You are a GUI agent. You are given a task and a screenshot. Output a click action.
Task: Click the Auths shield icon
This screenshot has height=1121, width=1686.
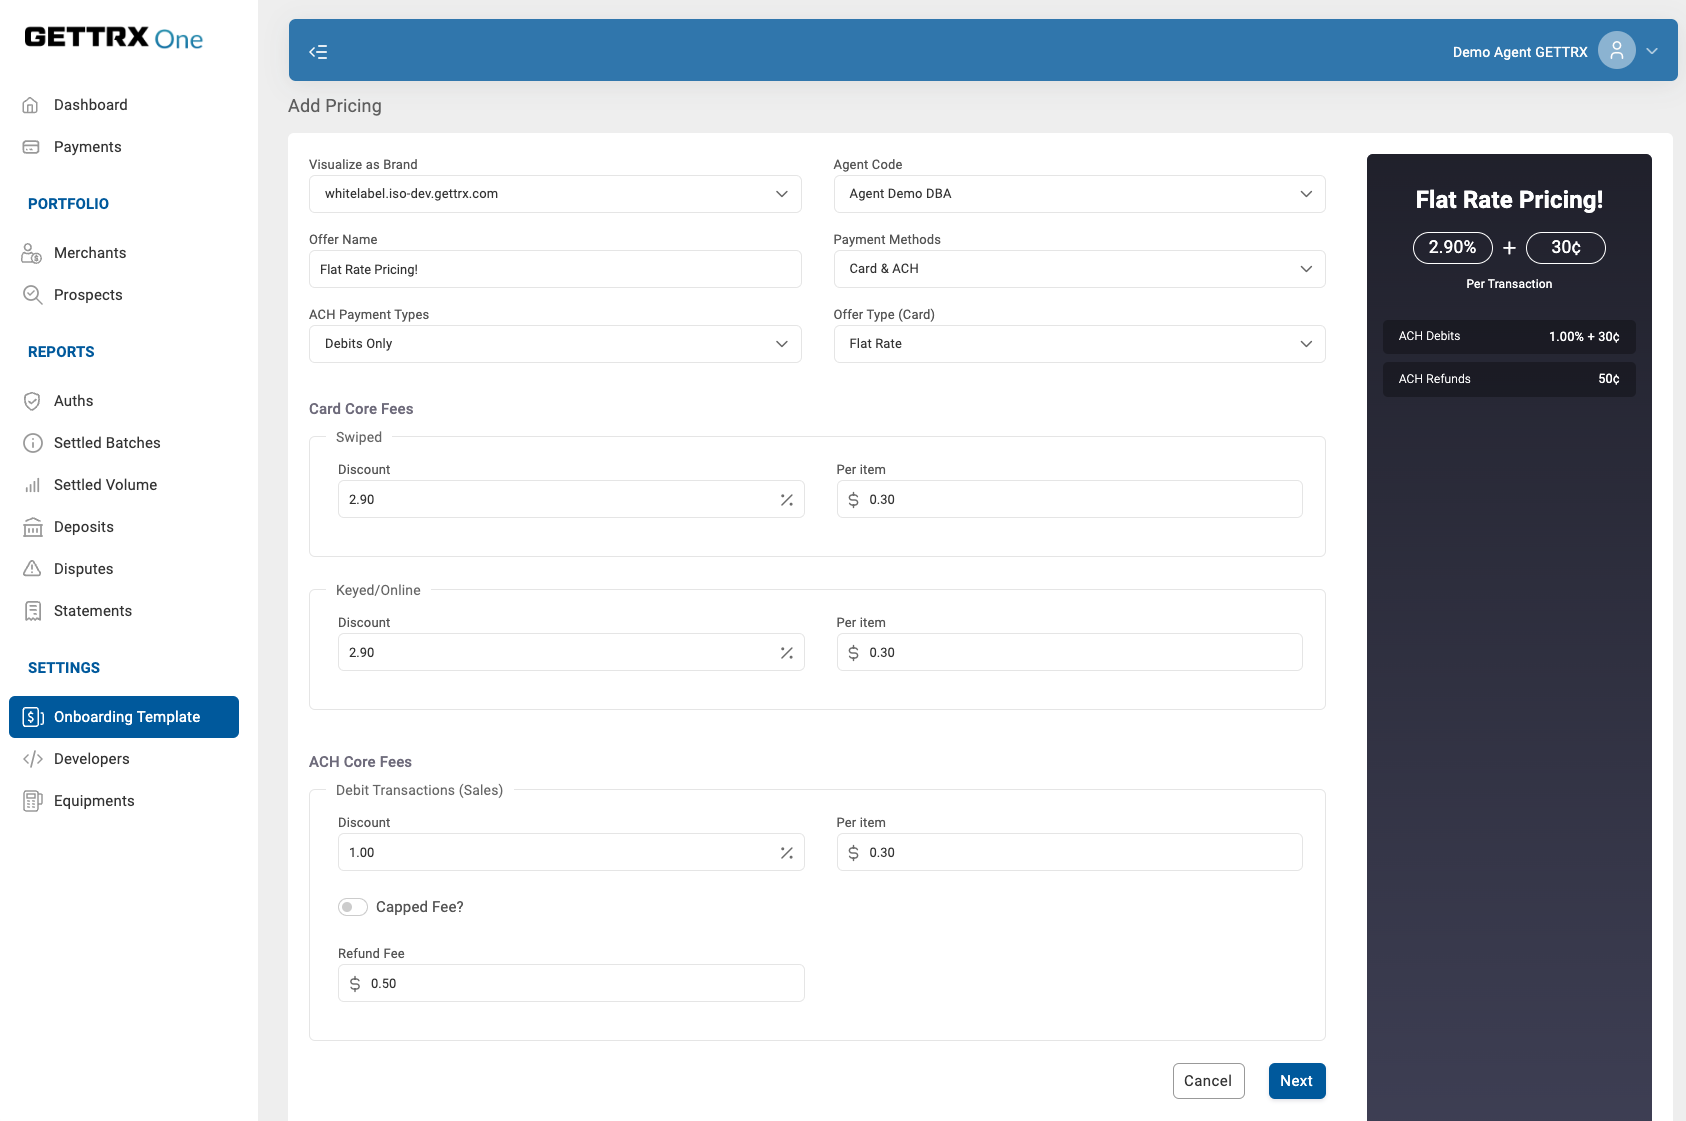(x=32, y=401)
